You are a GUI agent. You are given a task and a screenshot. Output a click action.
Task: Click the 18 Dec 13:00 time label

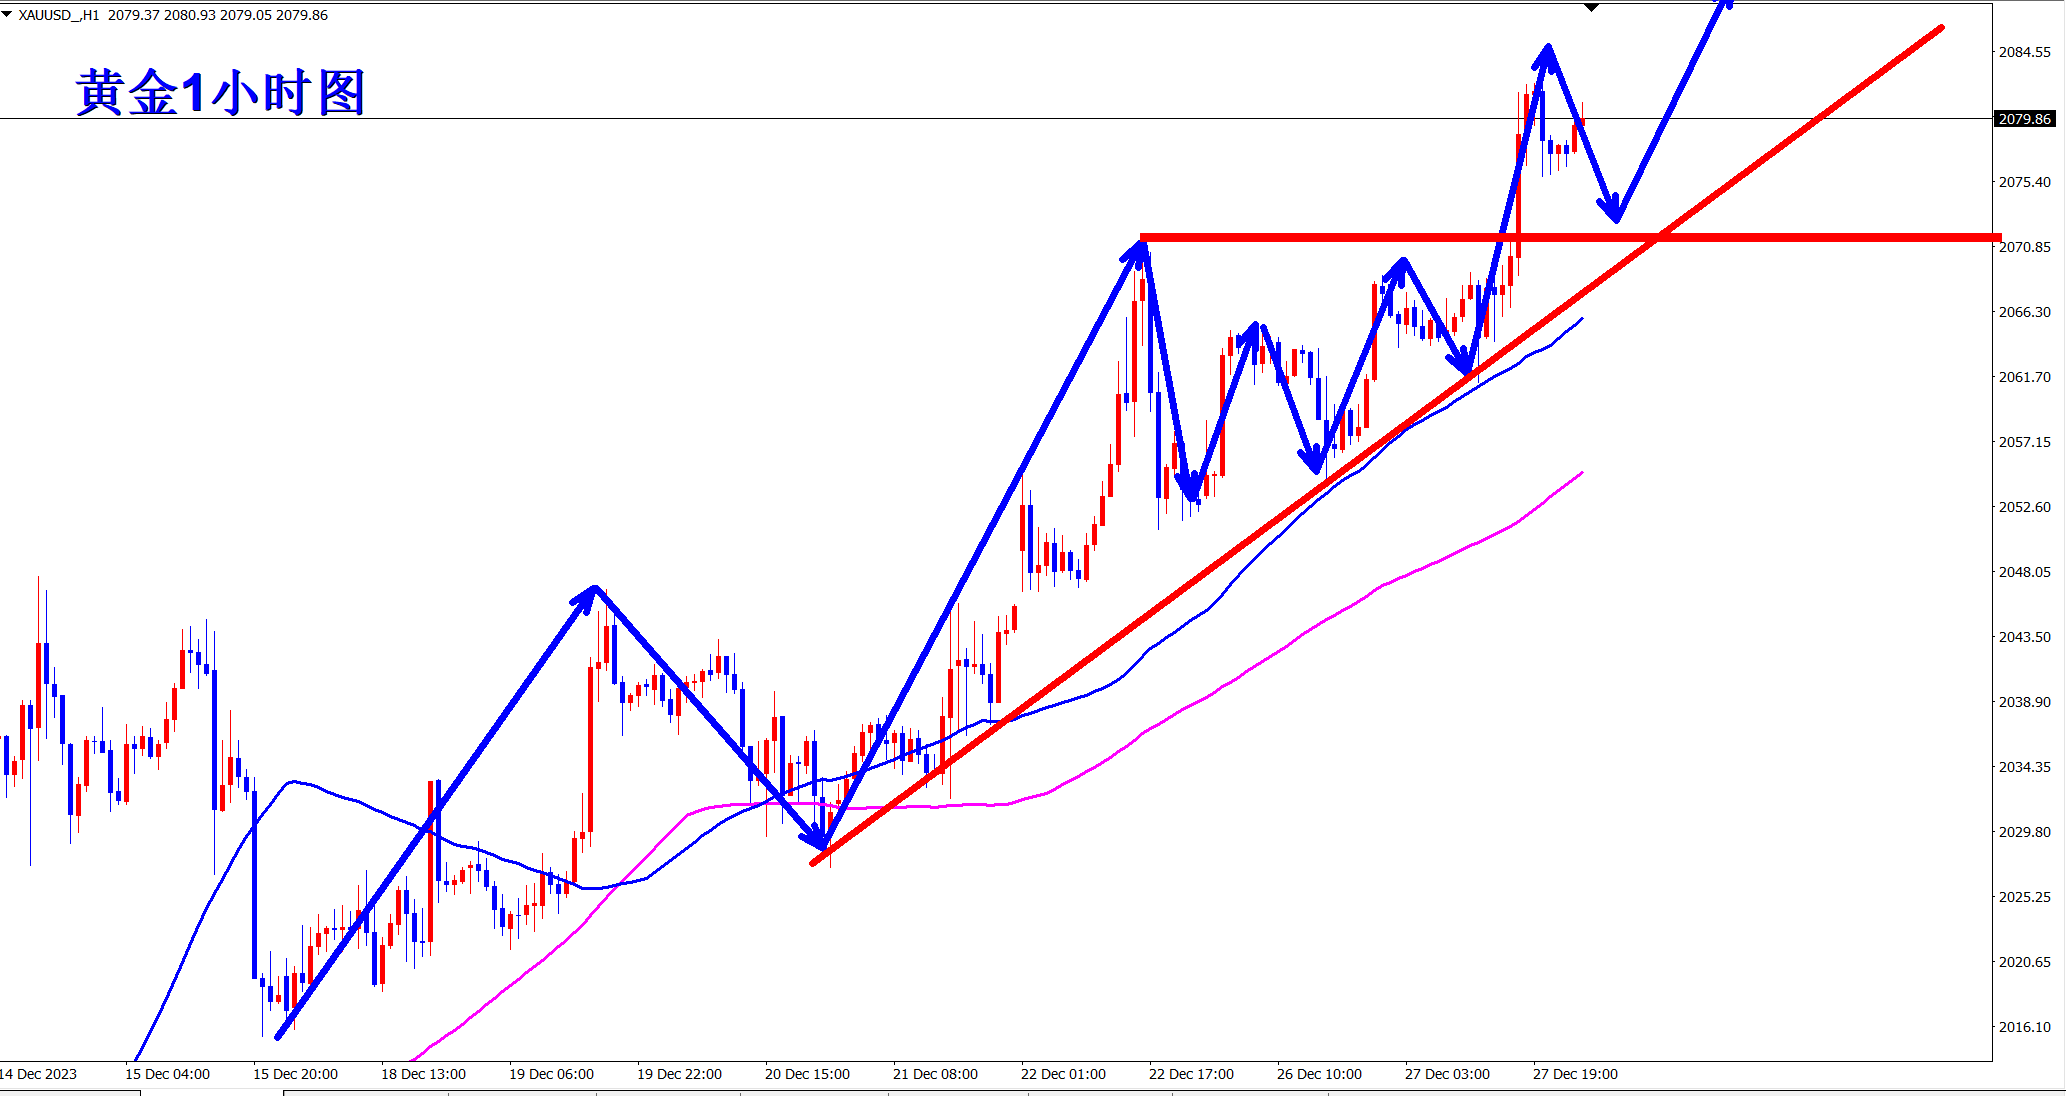click(423, 1074)
